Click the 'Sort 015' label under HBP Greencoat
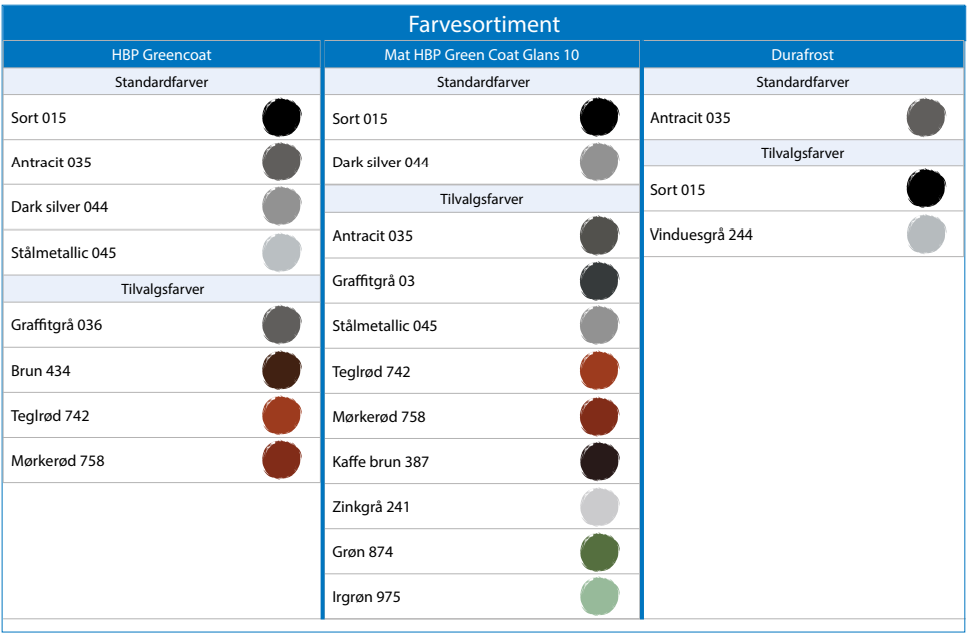 point(38,118)
